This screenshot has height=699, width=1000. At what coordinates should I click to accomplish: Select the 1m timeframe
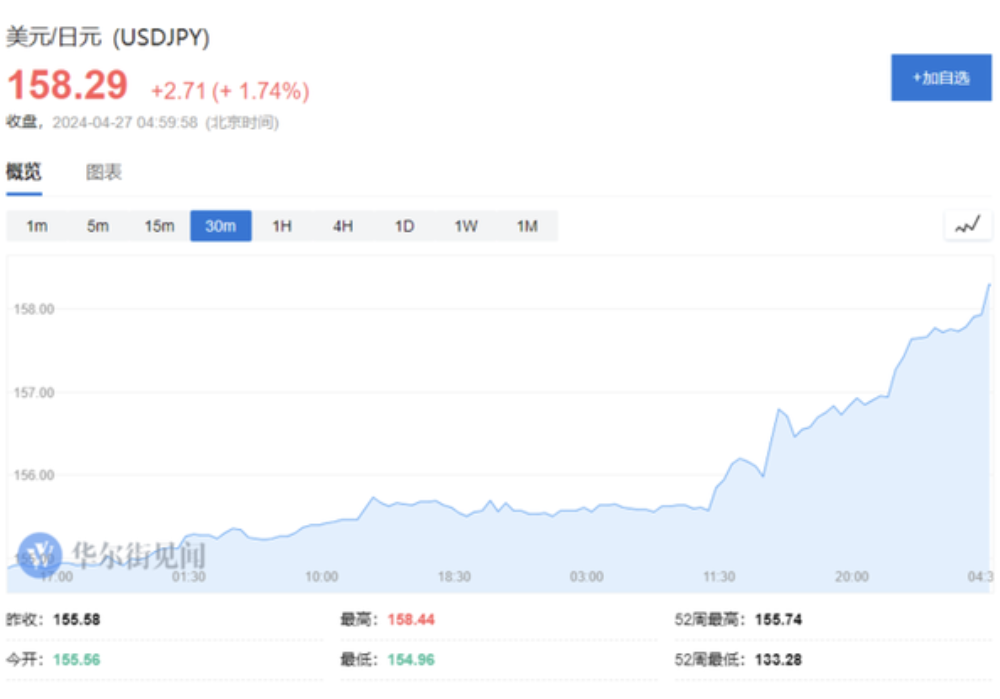(x=37, y=226)
